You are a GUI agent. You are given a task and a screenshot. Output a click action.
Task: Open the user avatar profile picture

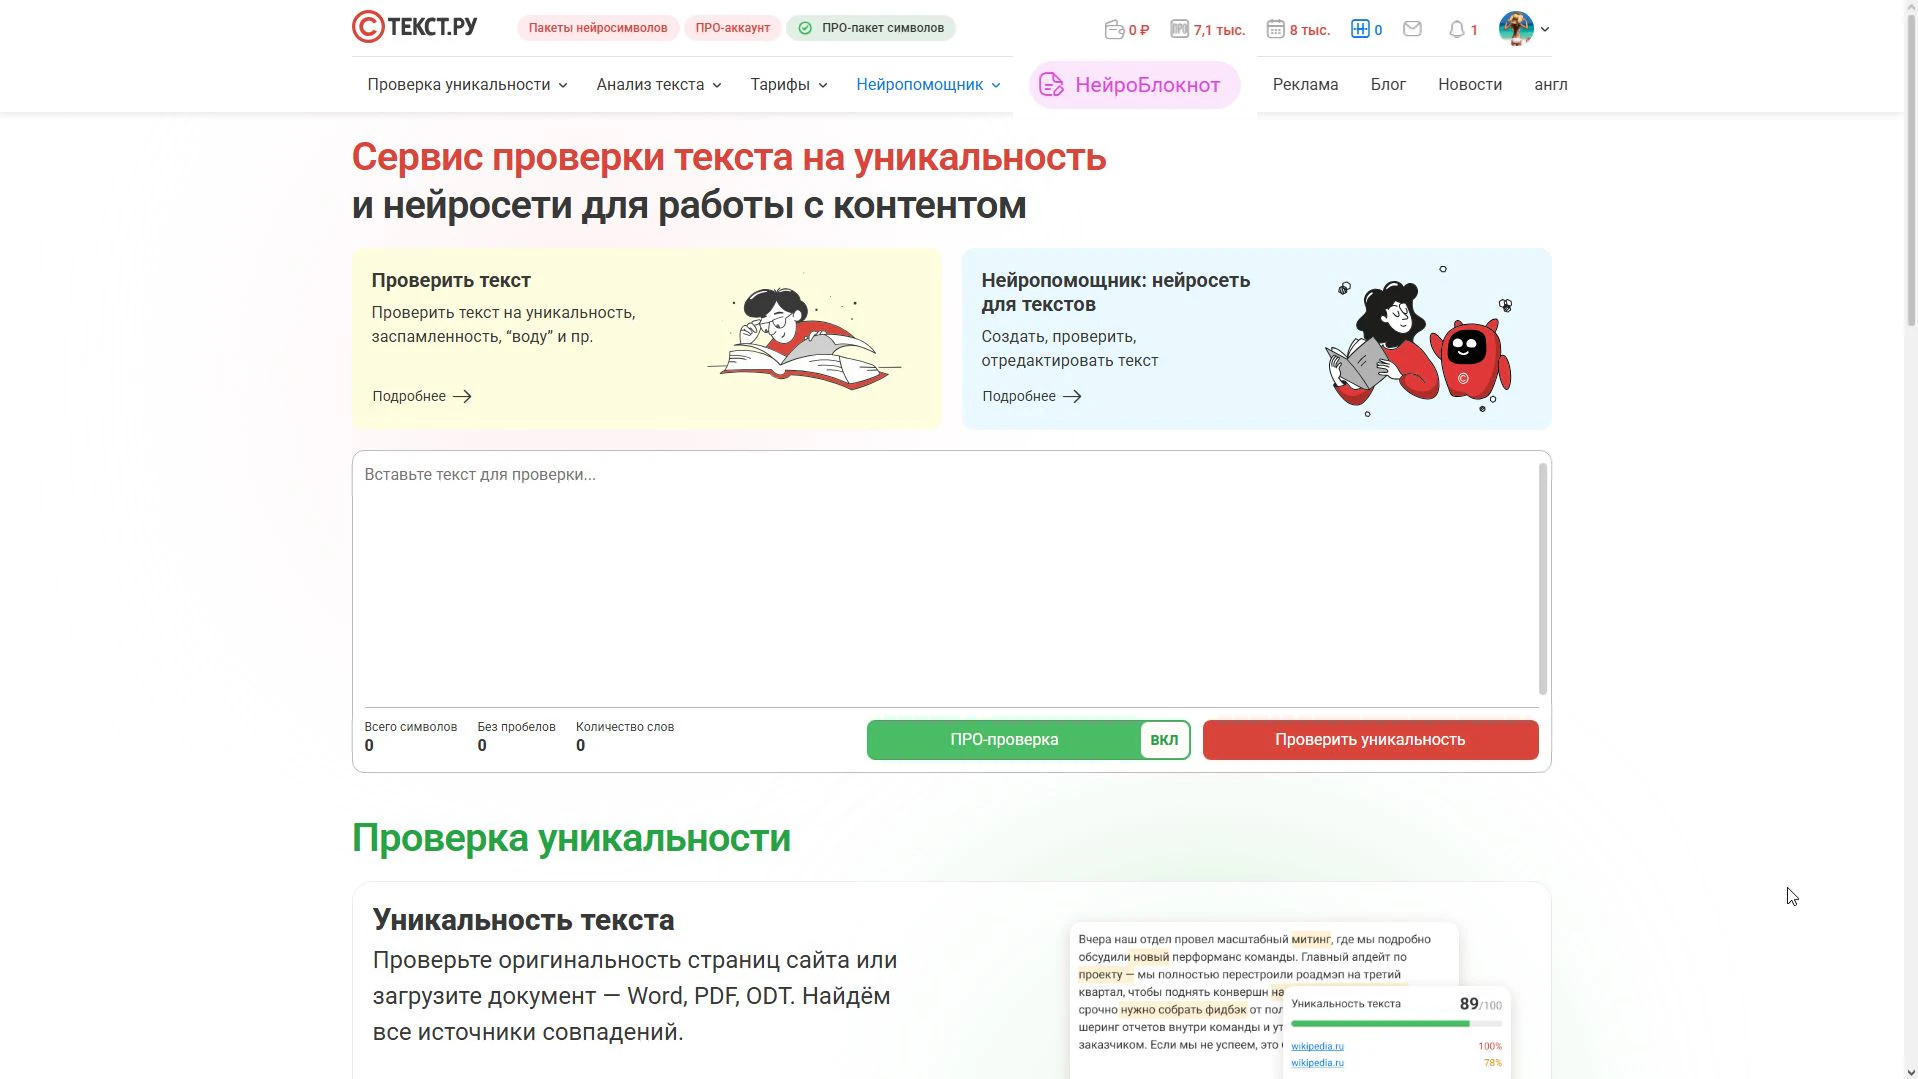click(1516, 28)
